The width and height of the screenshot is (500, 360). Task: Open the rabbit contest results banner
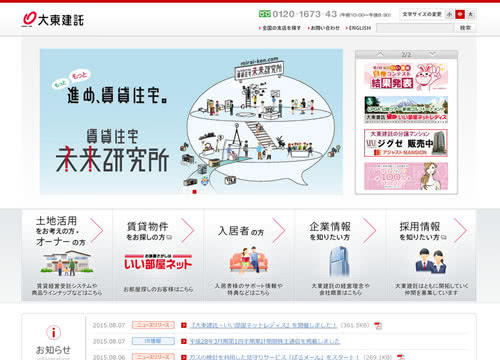pyautogui.click(x=406, y=77)
